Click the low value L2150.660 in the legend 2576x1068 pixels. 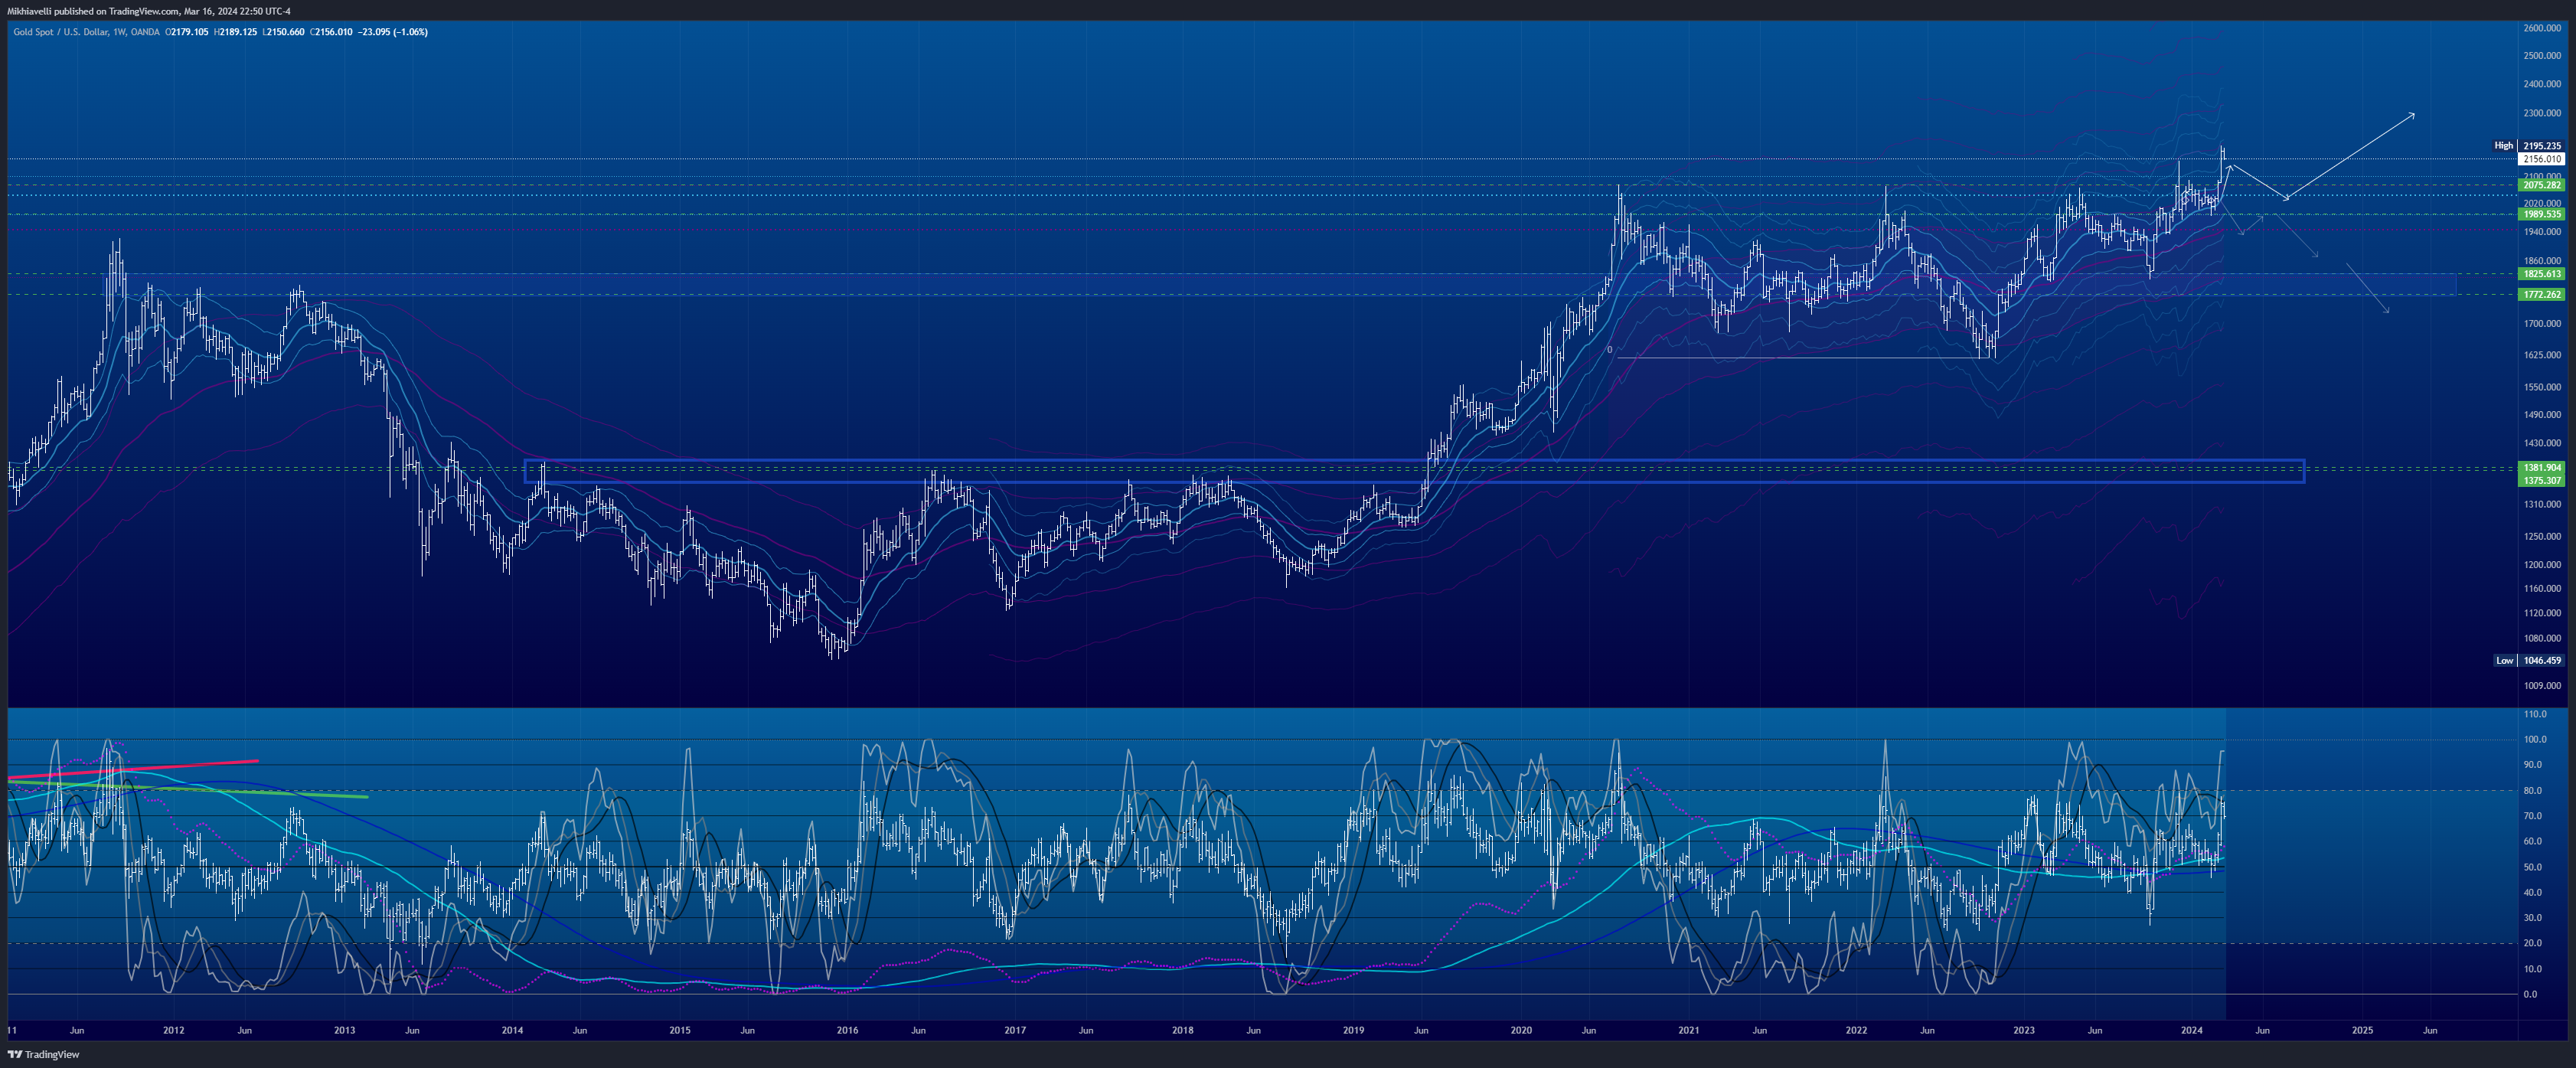284,32
